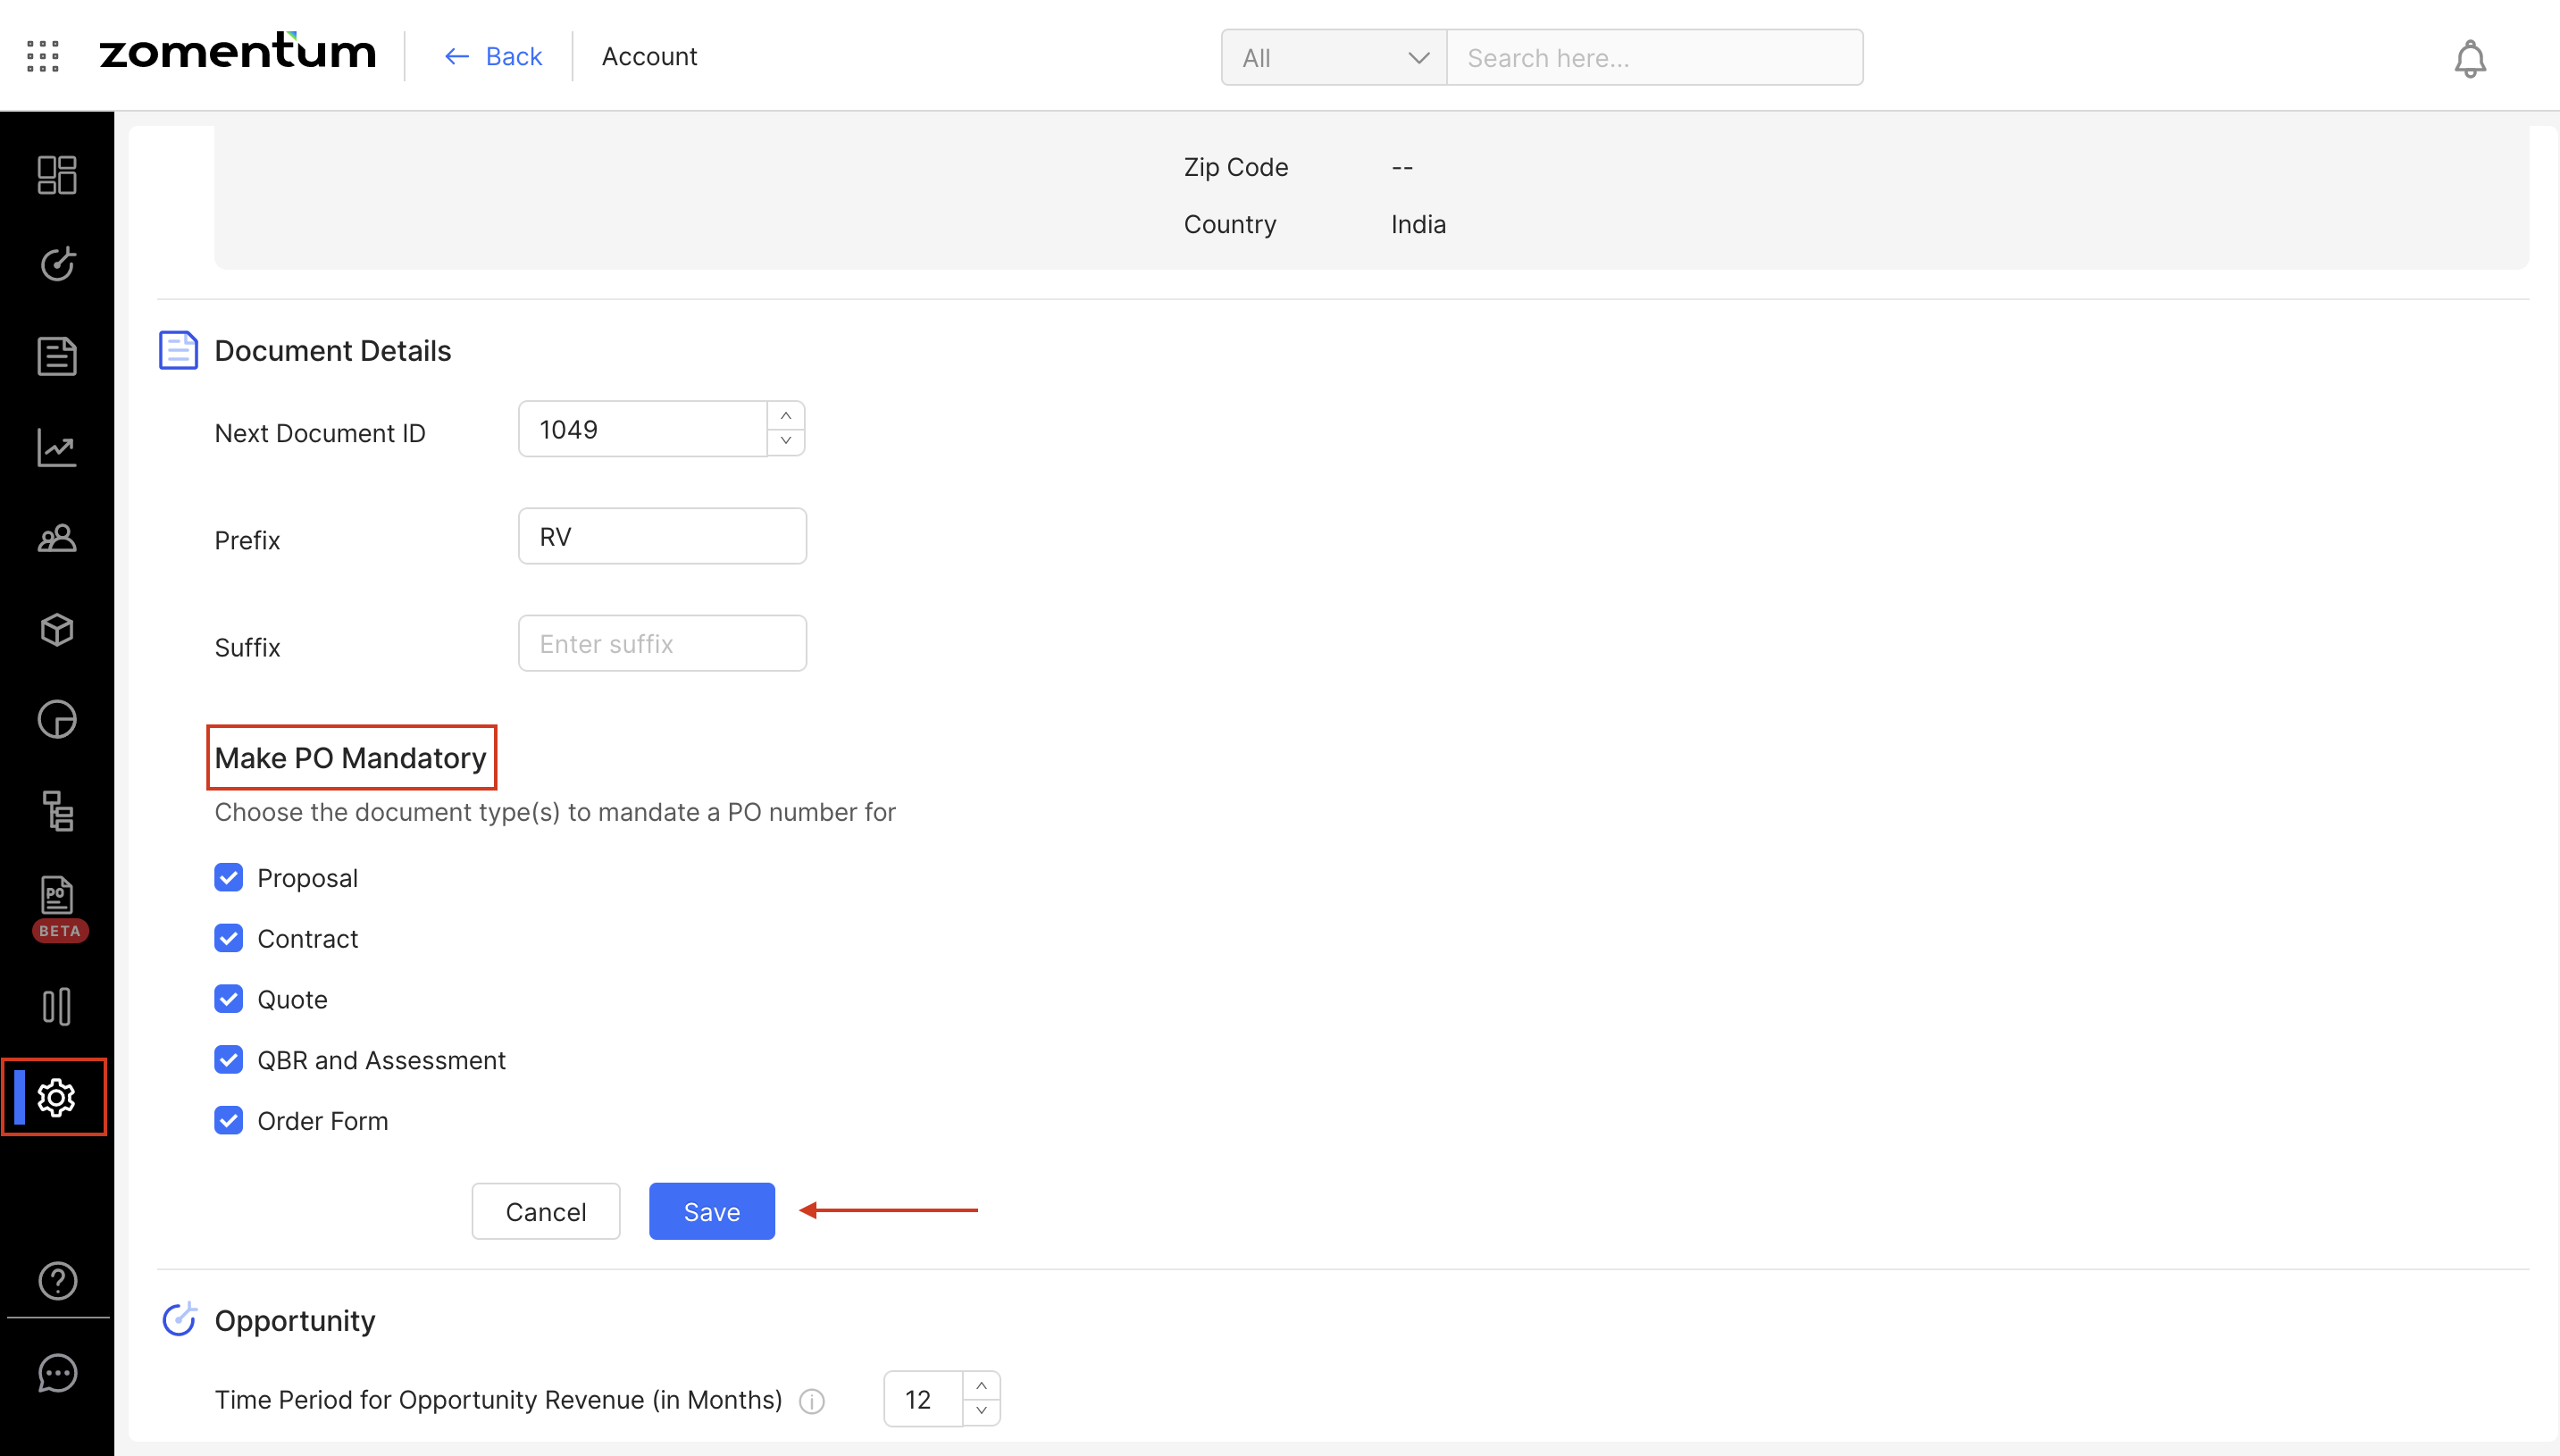Uncheck the Proposal checkbox

(229, 877)
